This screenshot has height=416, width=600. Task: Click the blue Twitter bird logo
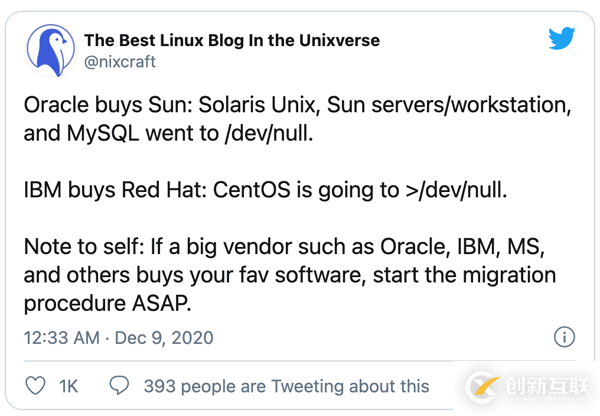click(562, 39)
